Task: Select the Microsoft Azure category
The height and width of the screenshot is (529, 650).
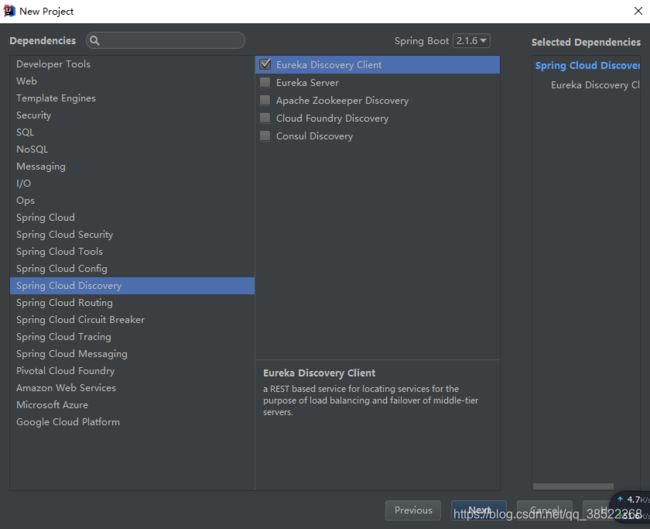Action: click(x=132, y=405)
